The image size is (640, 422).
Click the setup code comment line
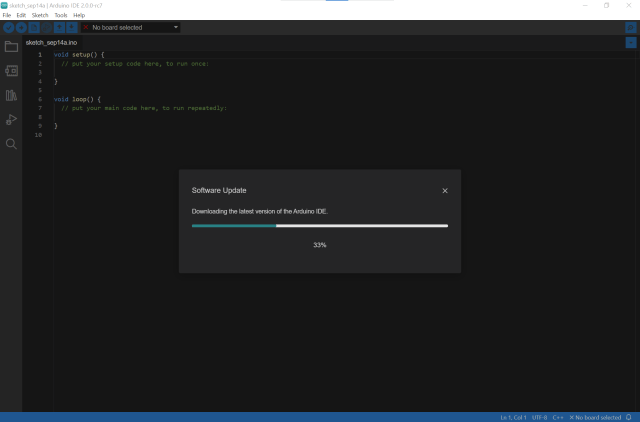pos(135,64)
